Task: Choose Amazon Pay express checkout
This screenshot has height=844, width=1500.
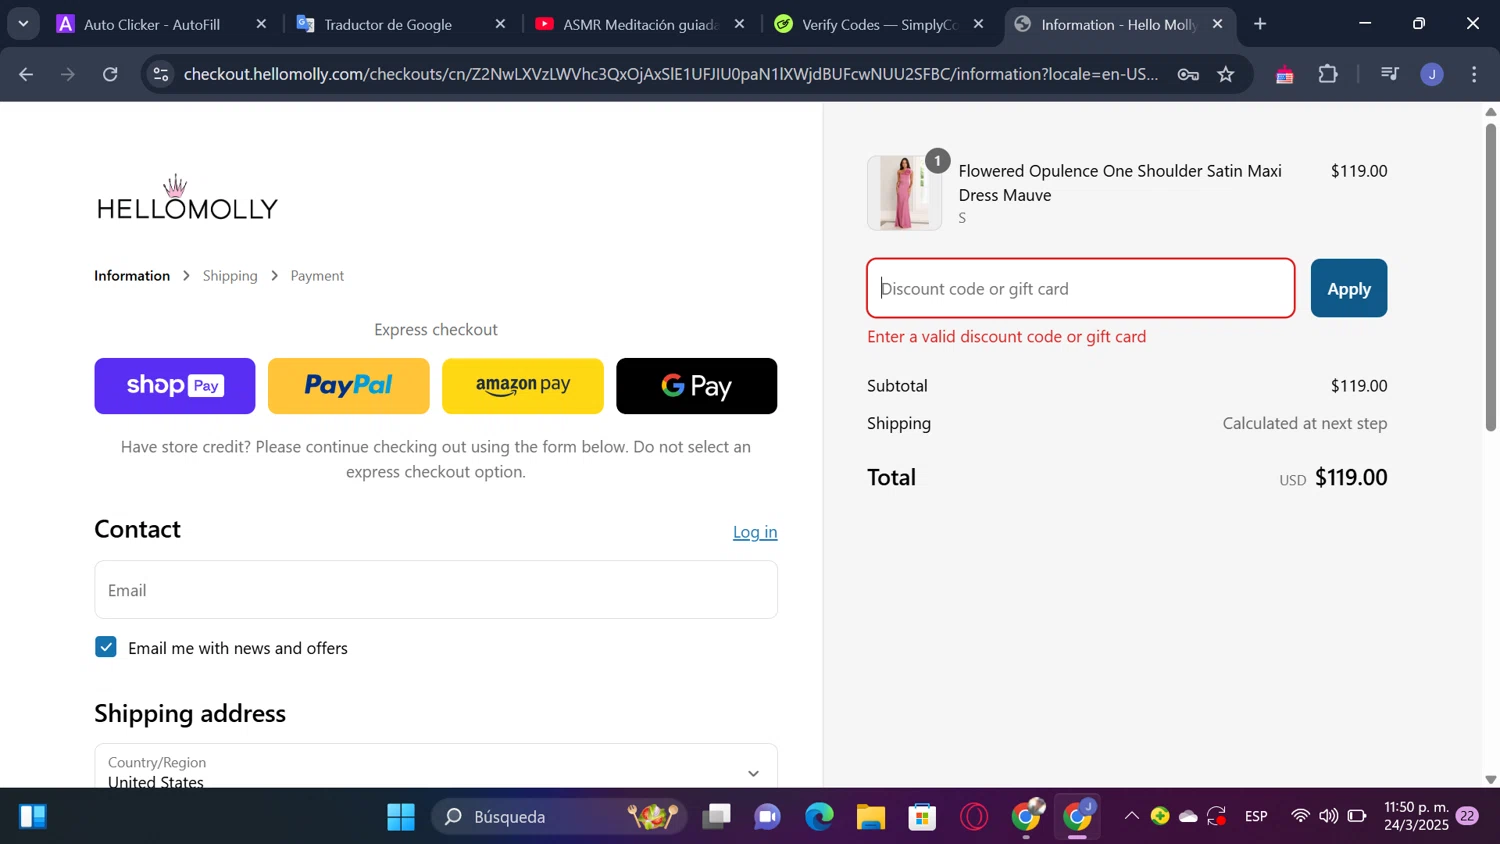Action: [x=523, y=386]
